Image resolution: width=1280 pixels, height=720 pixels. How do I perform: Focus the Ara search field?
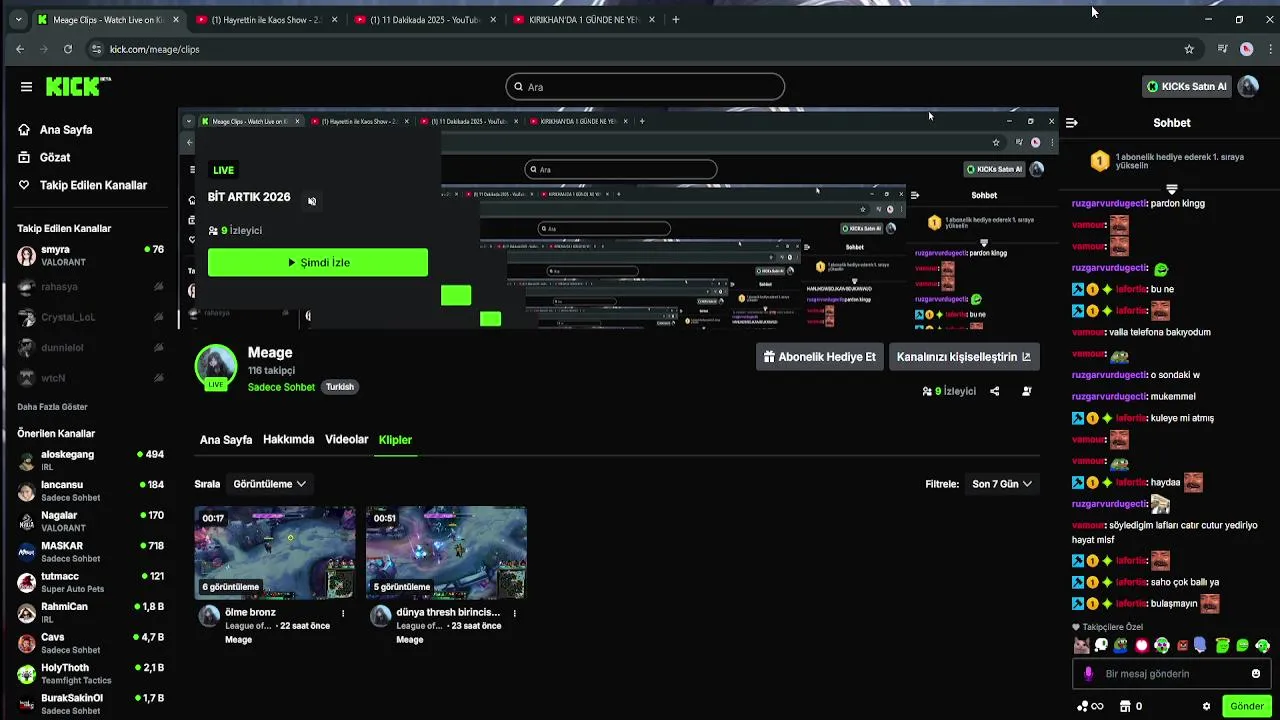coord(645,87)
